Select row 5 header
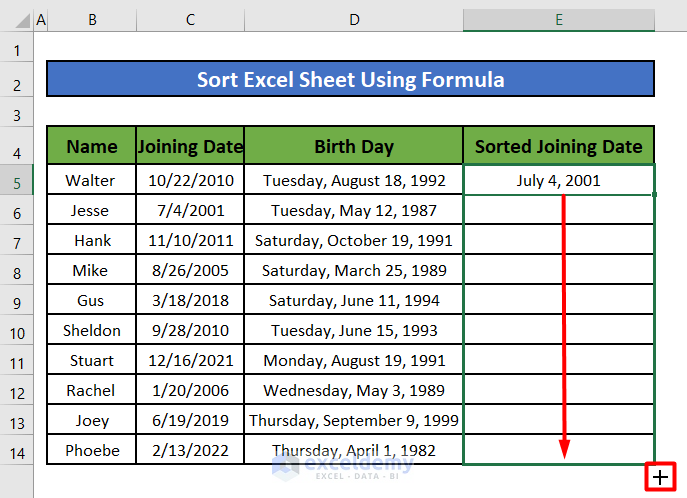This screenshot has width=687, height=498. coord(17,181)
